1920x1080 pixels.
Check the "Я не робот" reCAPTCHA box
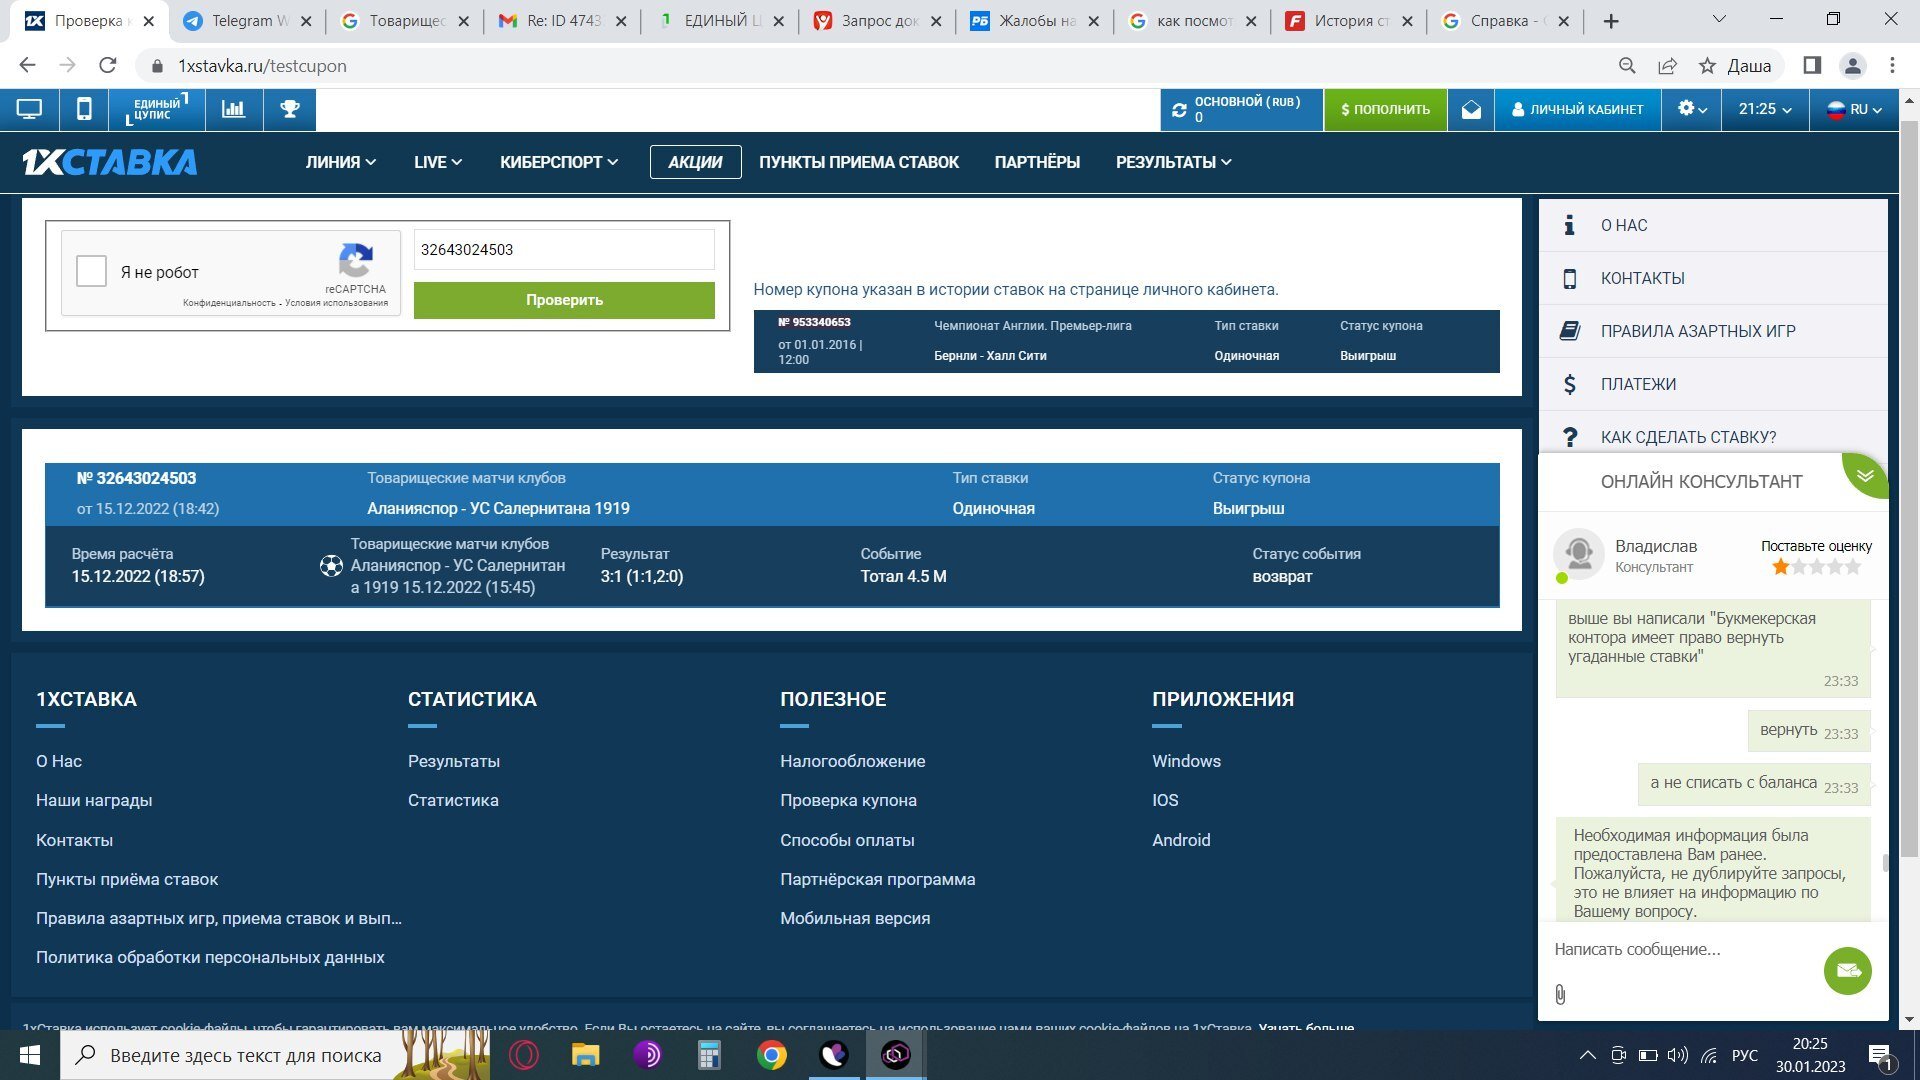[92, 272]
